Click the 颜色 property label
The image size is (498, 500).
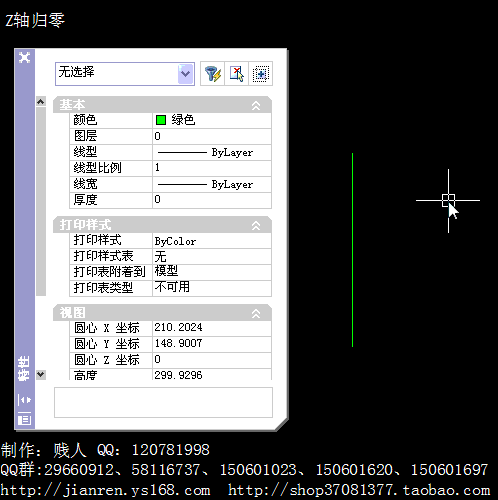pos(85,120)
